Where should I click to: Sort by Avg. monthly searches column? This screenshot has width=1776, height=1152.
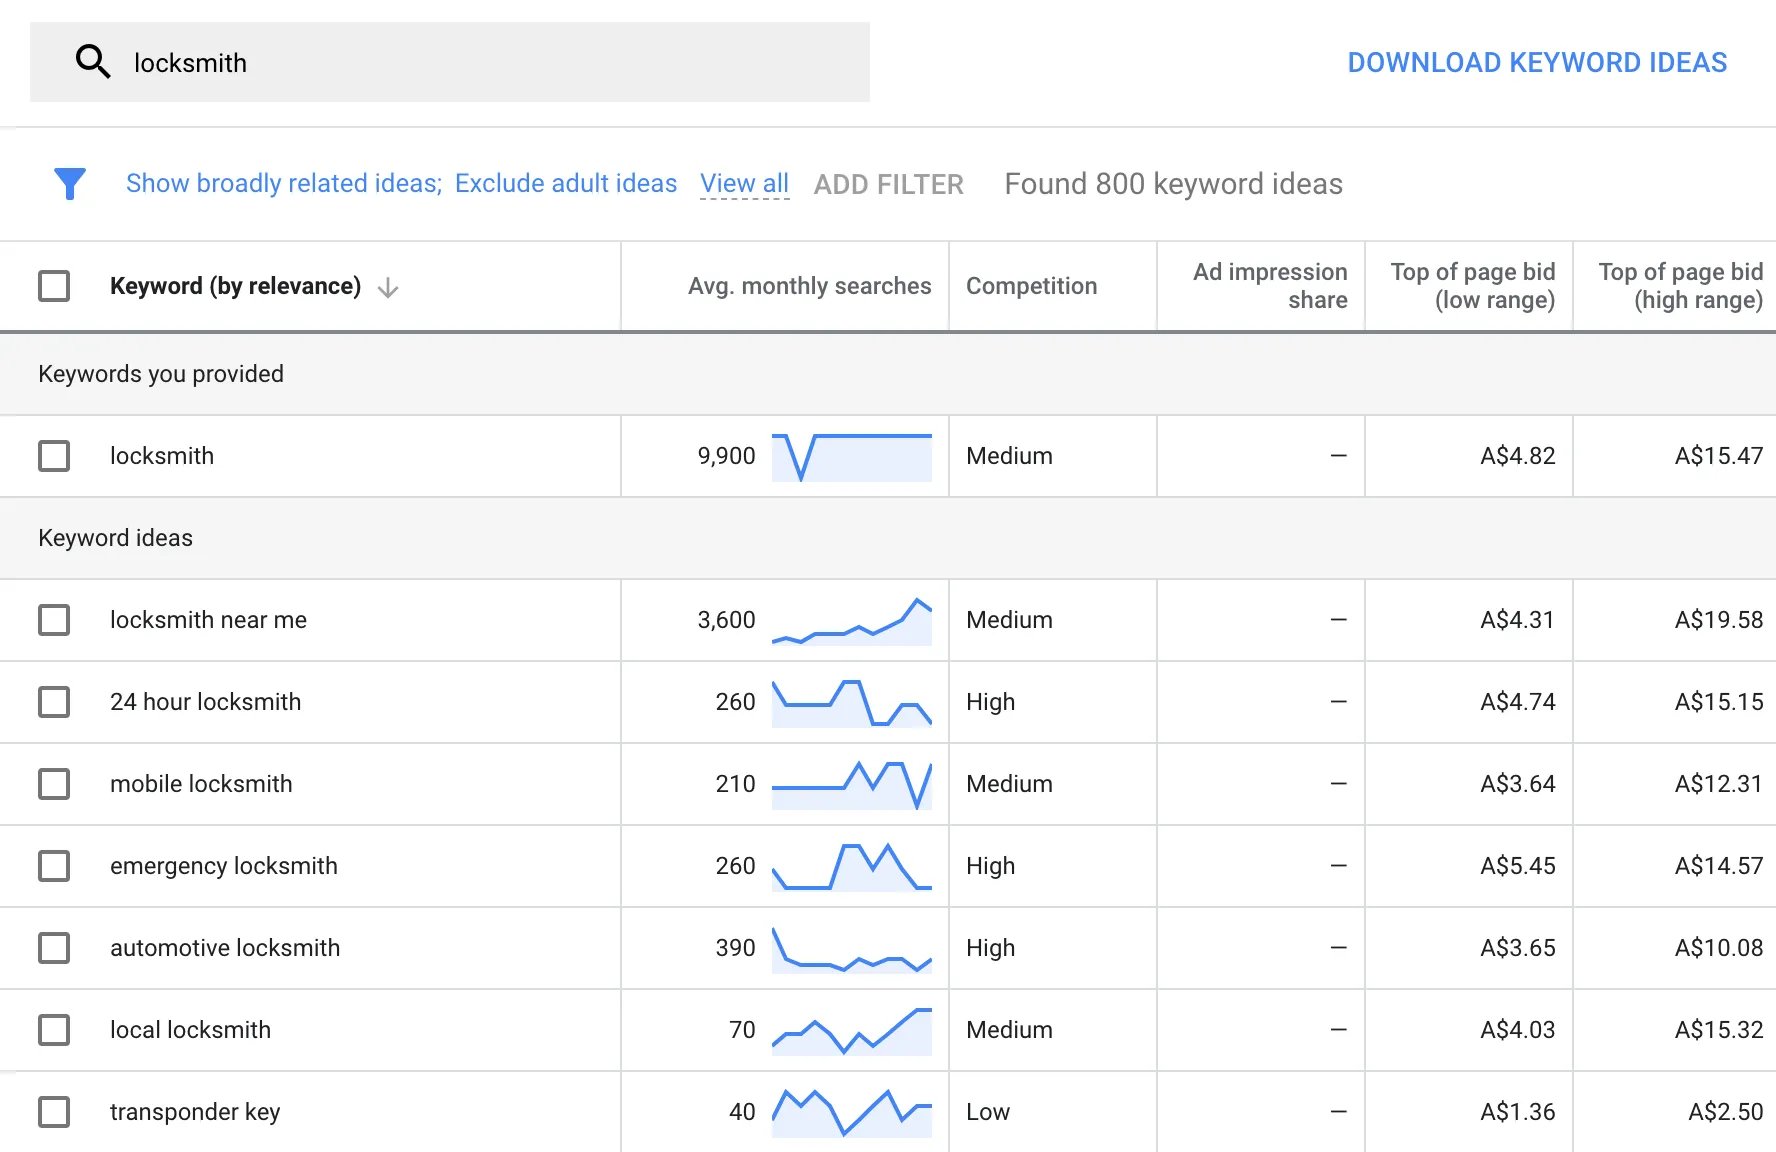(x=809, y=286)
